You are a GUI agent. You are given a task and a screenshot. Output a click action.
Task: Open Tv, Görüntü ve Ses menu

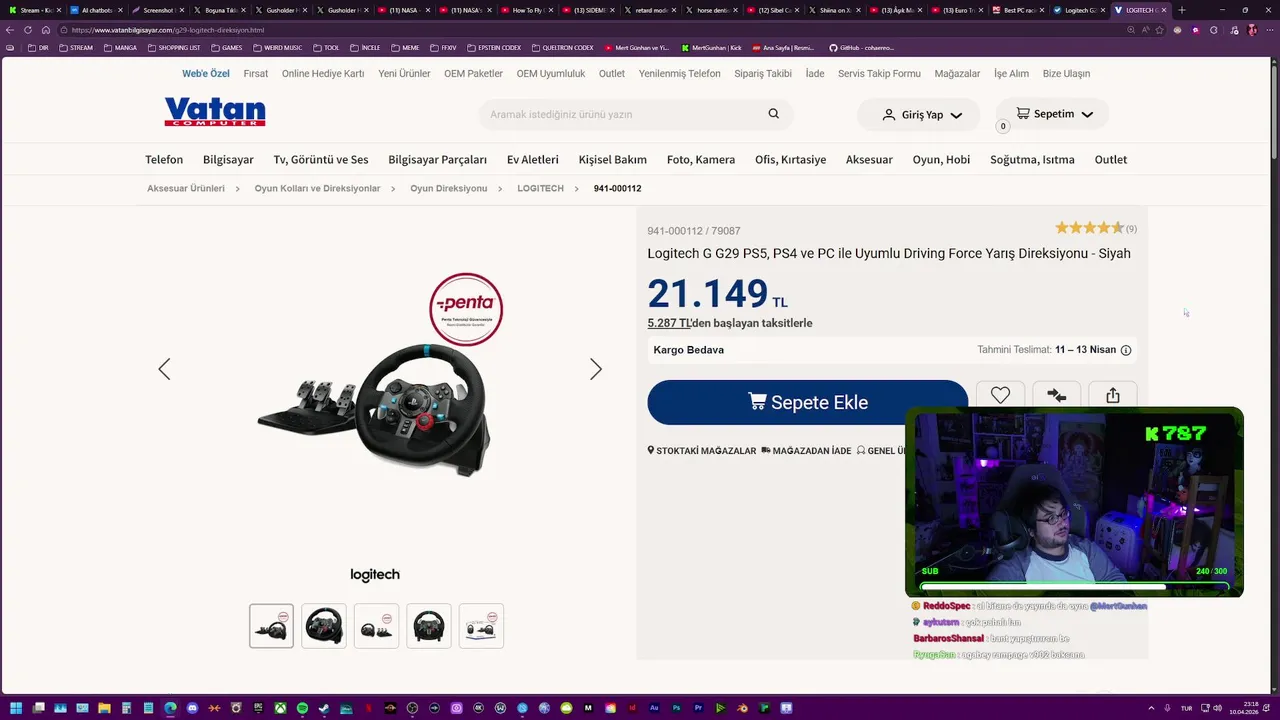(321, 159)
